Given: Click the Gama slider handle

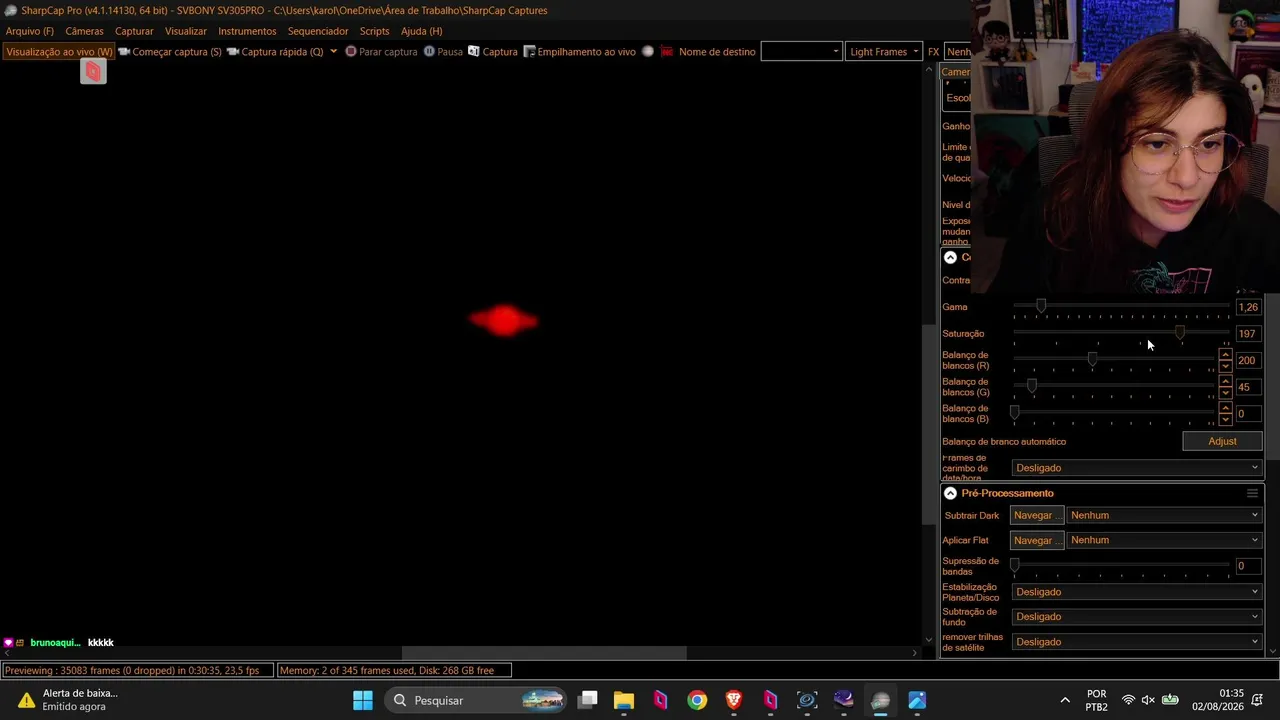Looking at the screenshot, I should [1041, 306].
